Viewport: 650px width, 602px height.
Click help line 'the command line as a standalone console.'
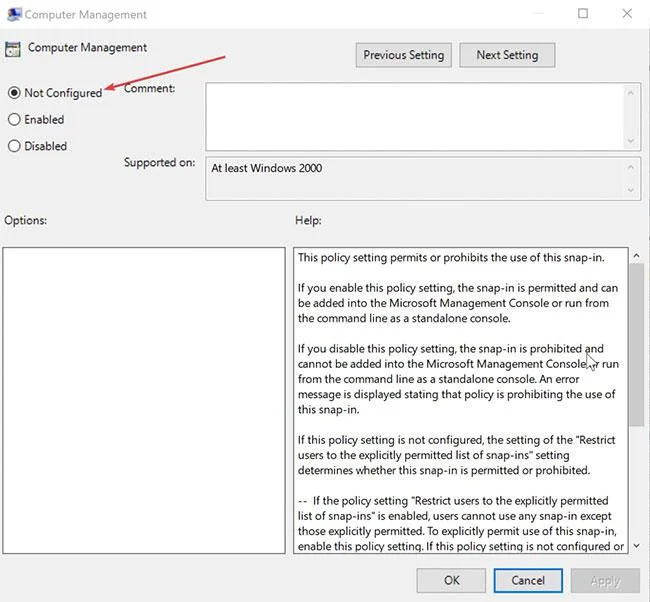coord(404,318)
